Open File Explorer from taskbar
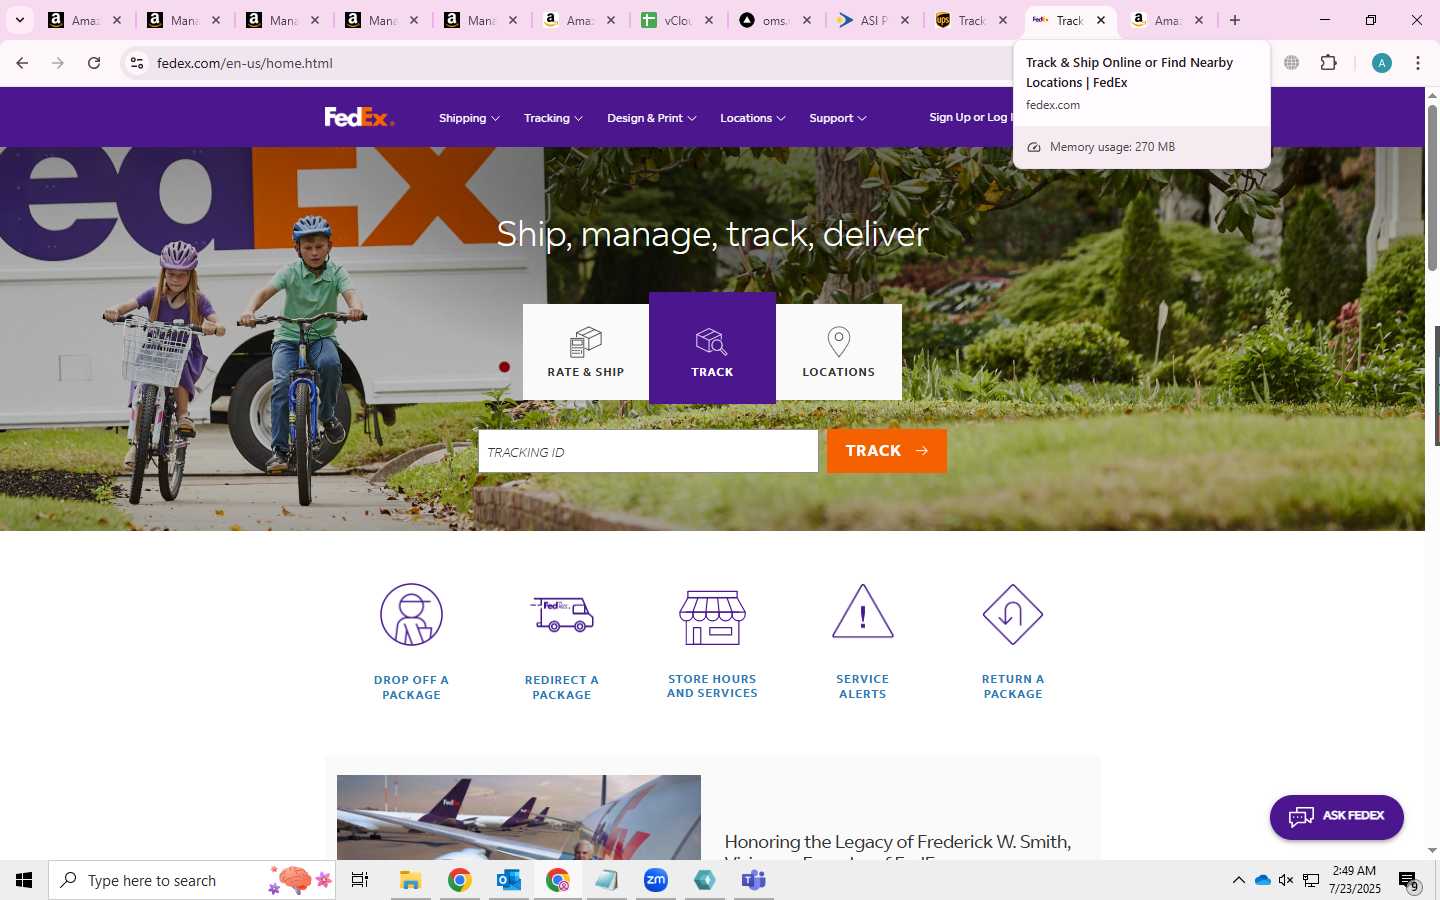This screenshot has height=900, width=1440. 410,880
